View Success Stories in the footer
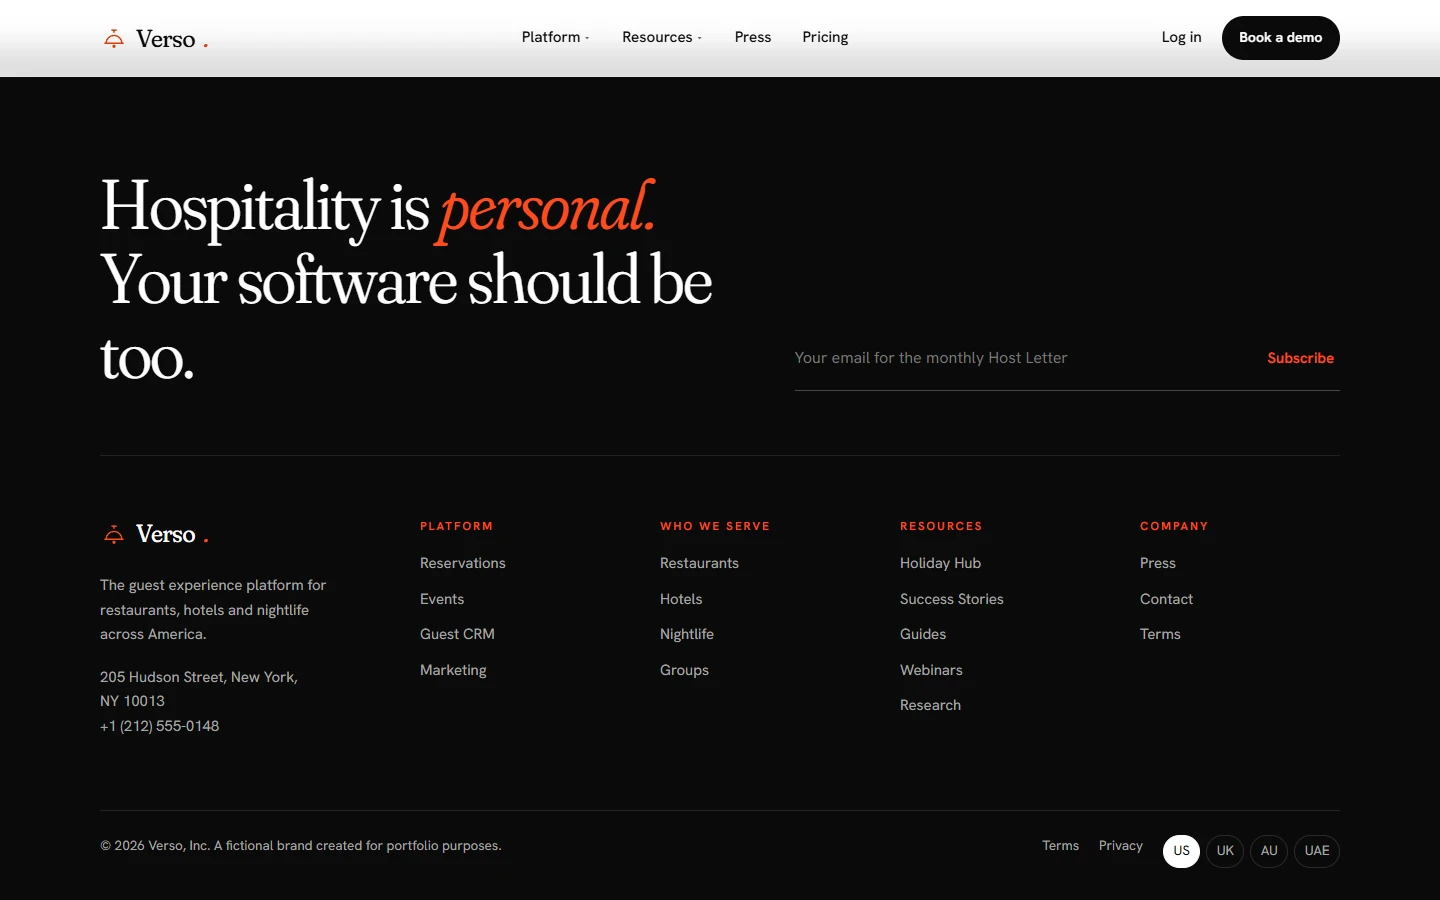1440x900 pixels. (952, 599)
